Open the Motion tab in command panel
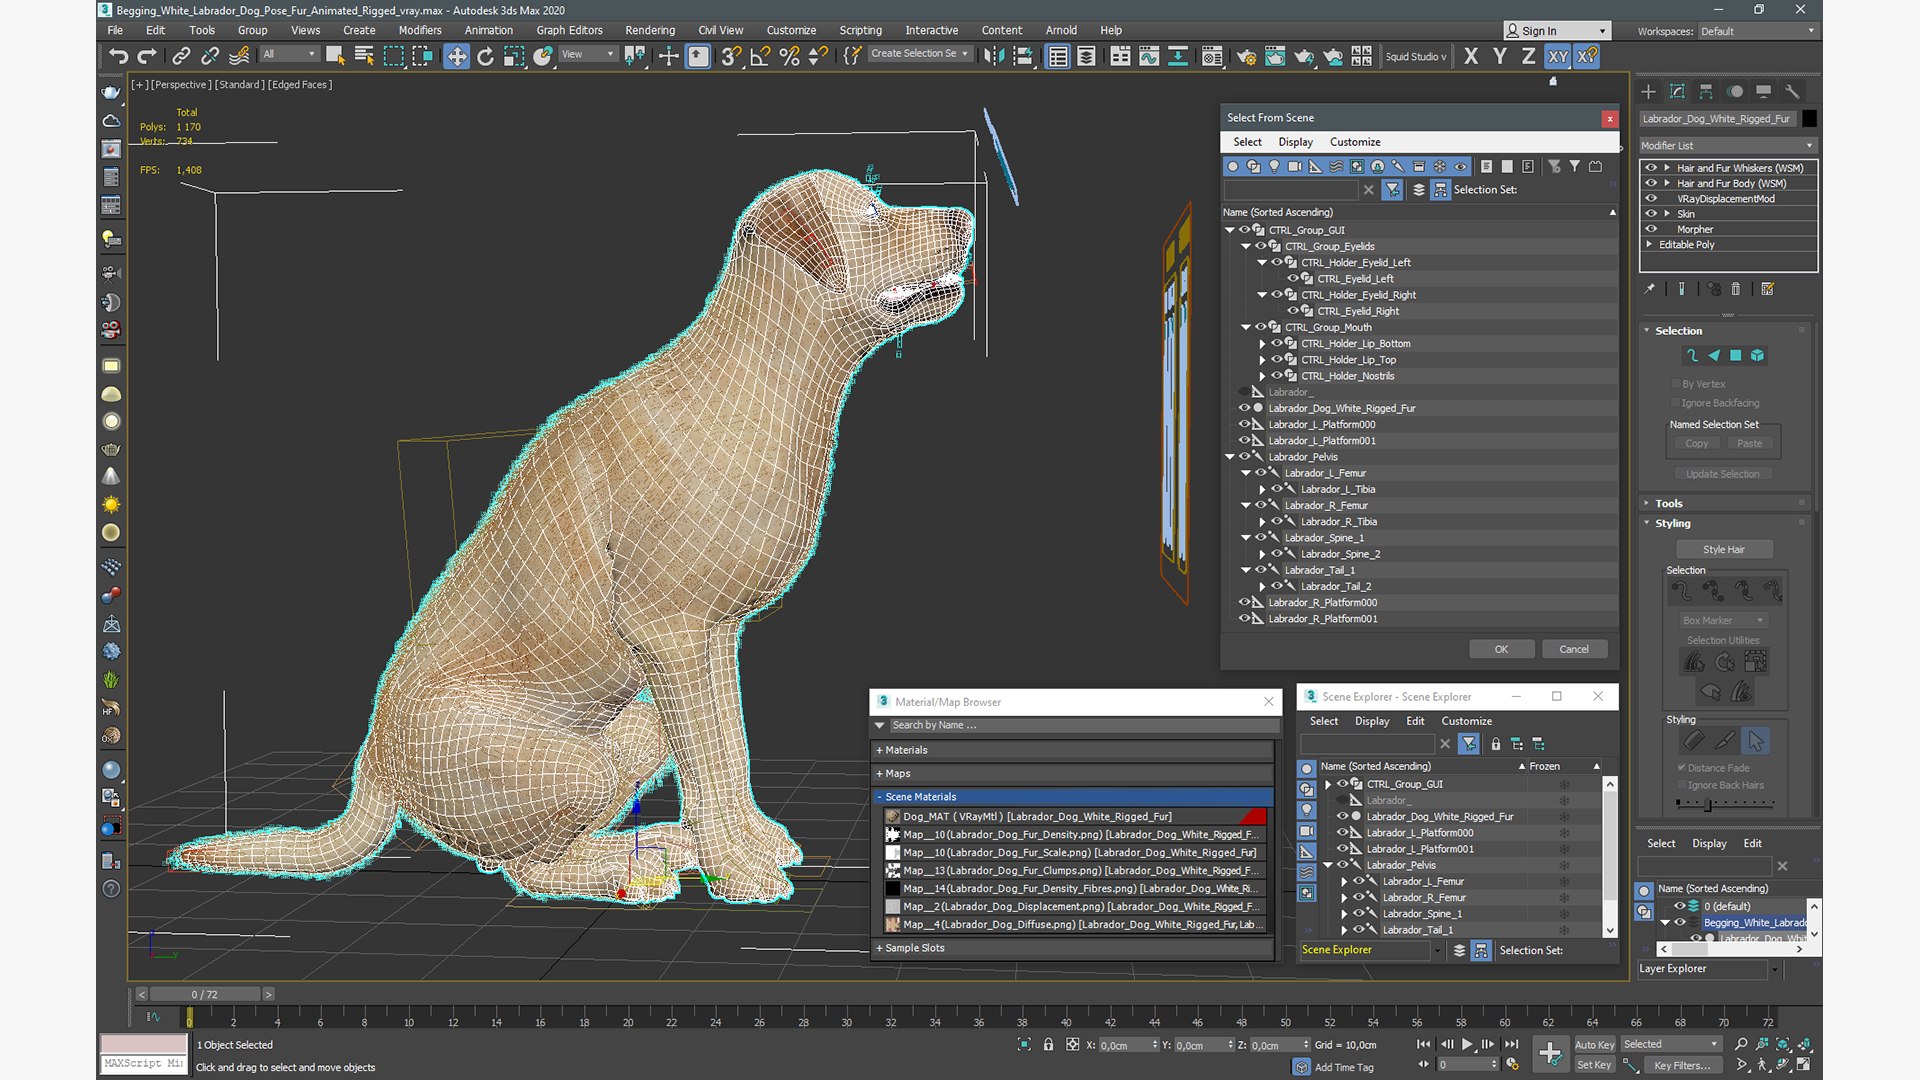The height and width of the screenshot is (1080, 1920). point(1735,91)
